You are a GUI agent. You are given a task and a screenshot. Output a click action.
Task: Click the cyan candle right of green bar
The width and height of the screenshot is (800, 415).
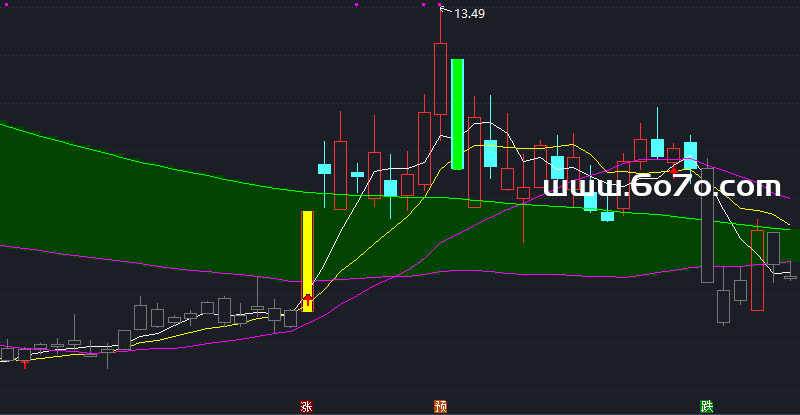tap(490, 153)
